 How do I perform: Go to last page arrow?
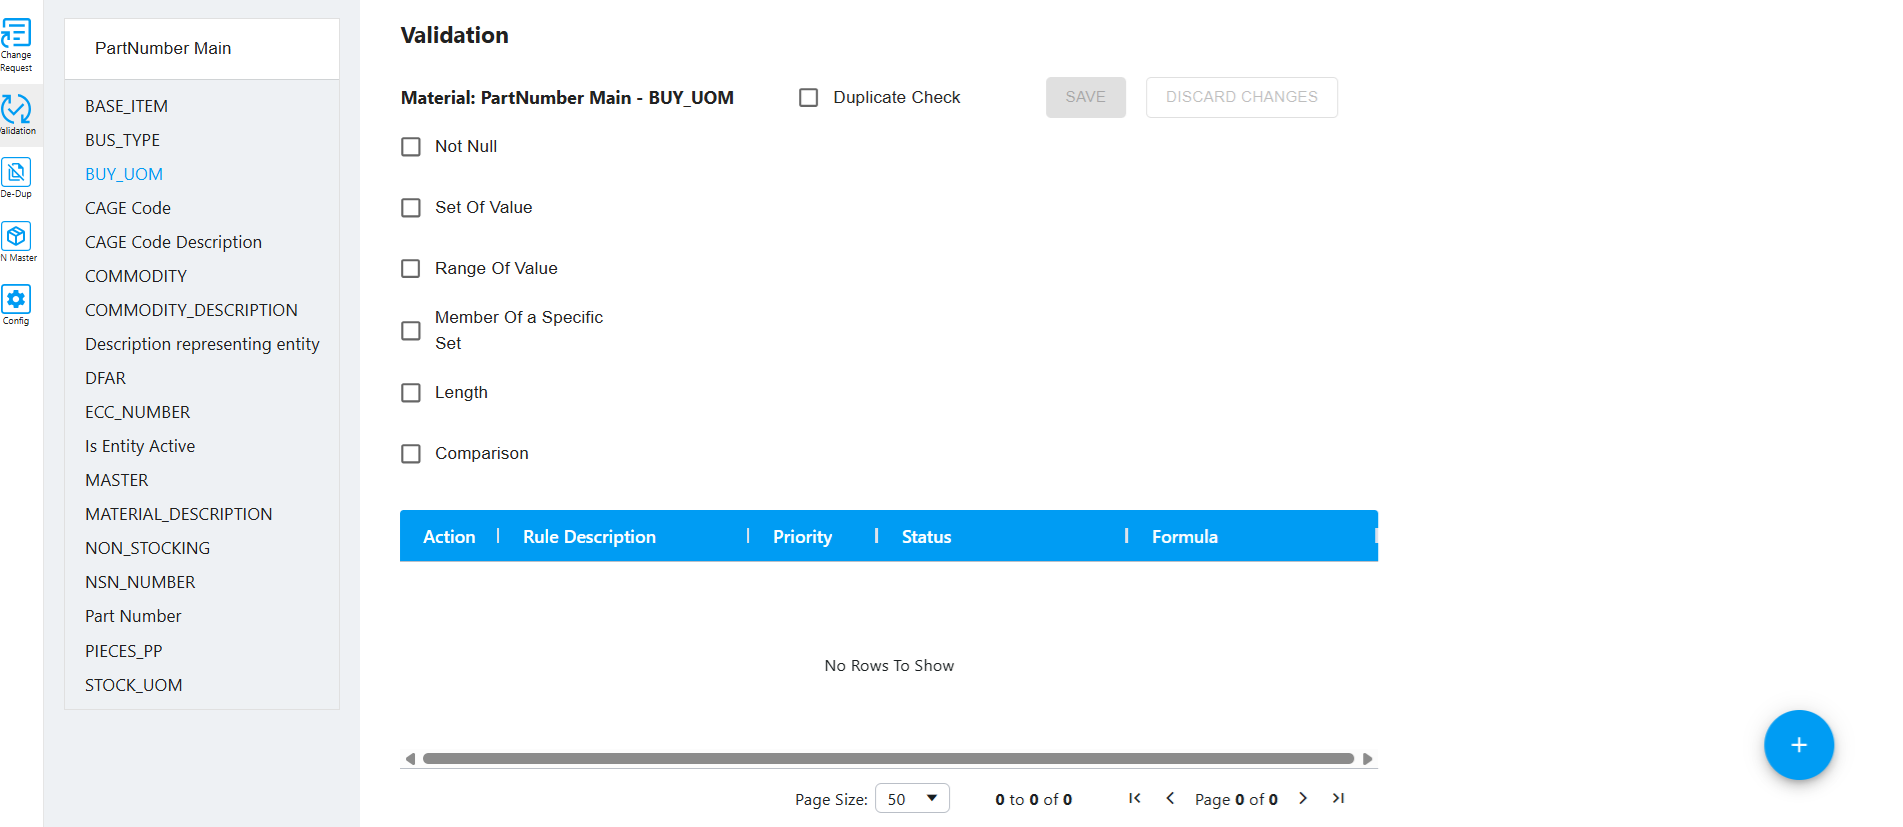click(1338, 798)
